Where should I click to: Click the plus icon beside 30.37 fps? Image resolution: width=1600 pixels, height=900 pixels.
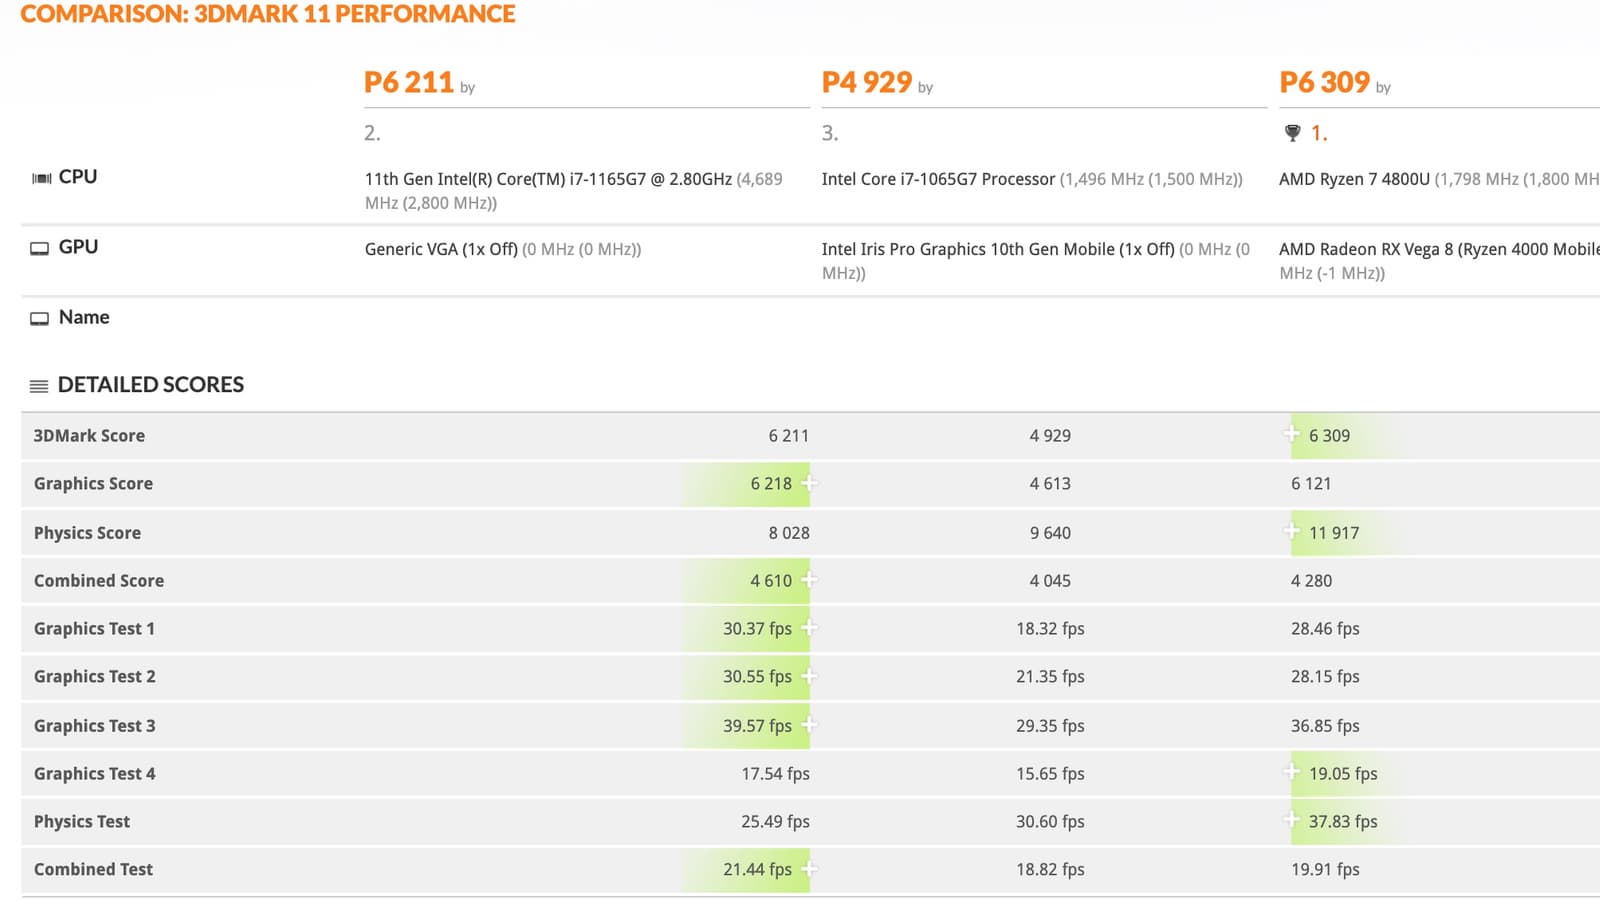[x=809, y=628]
